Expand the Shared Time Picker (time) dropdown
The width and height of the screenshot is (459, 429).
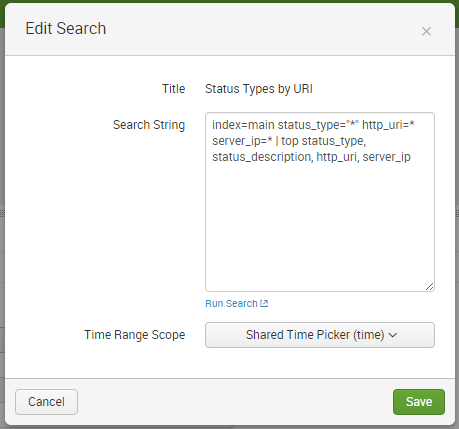tap(320, 335)
